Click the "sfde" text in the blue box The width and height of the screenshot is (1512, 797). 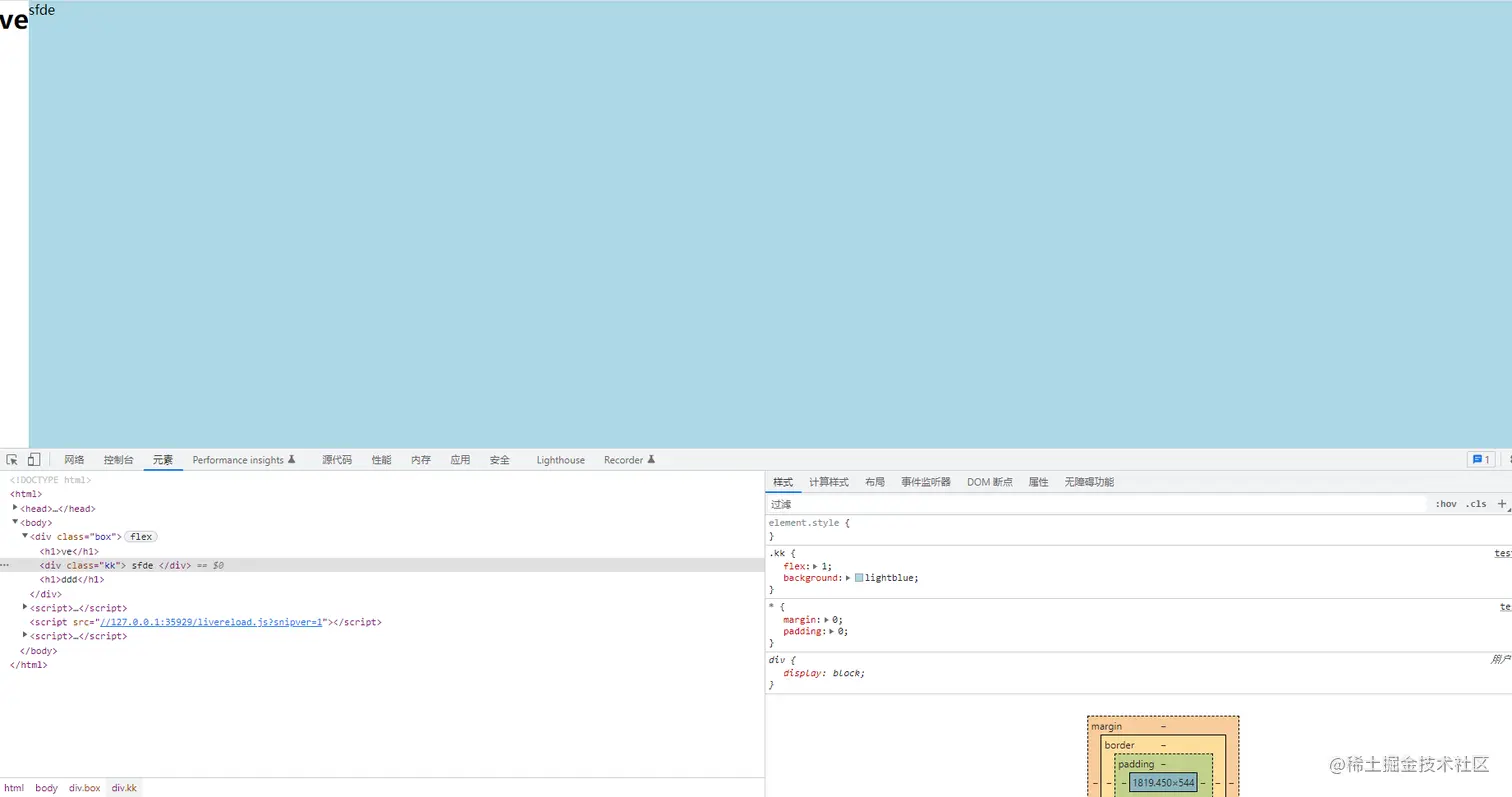pyautogui.click(x=42, y=10)
